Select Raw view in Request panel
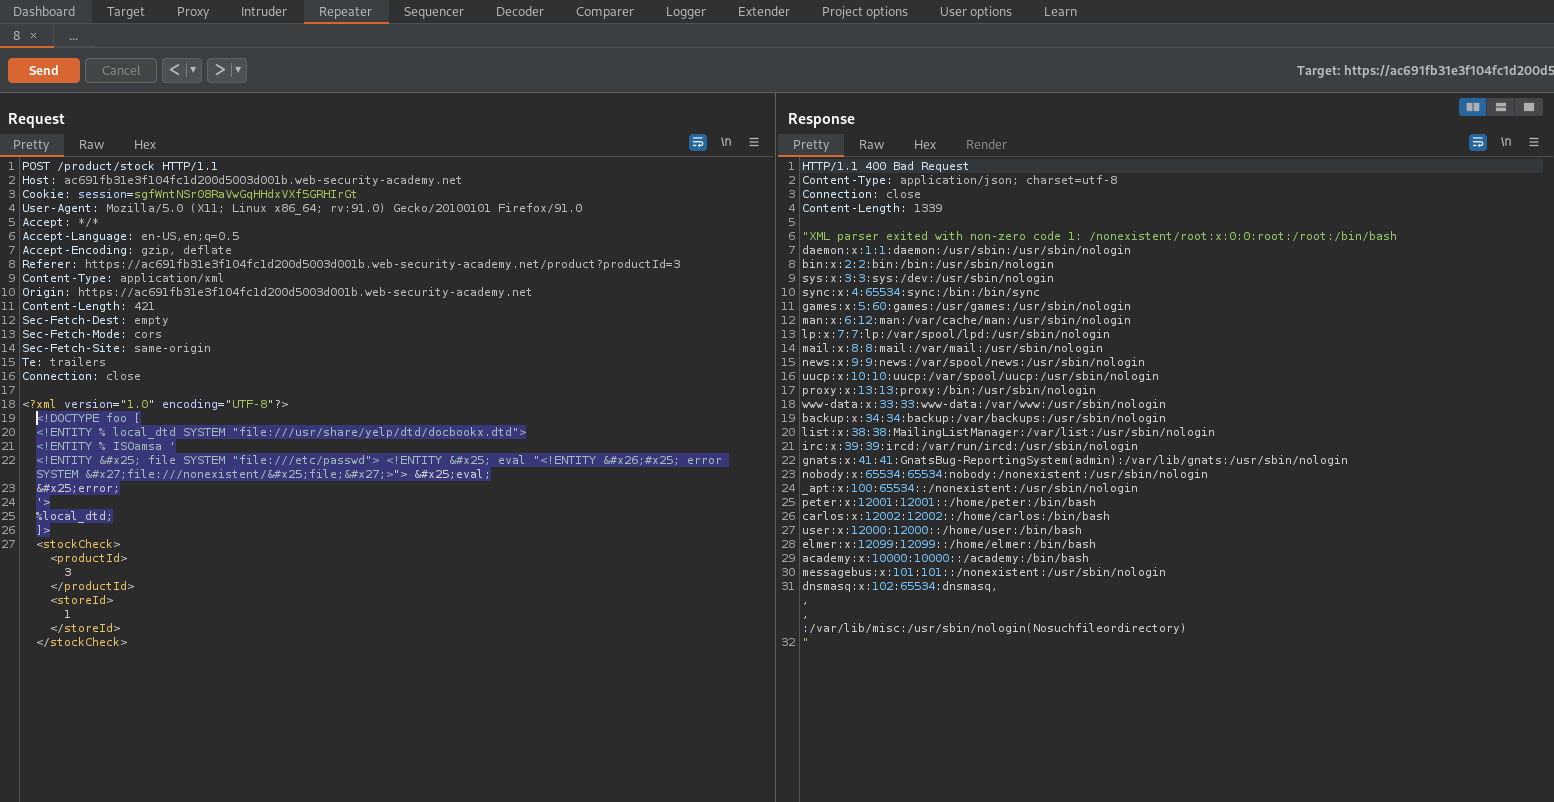 click(91, 144)
